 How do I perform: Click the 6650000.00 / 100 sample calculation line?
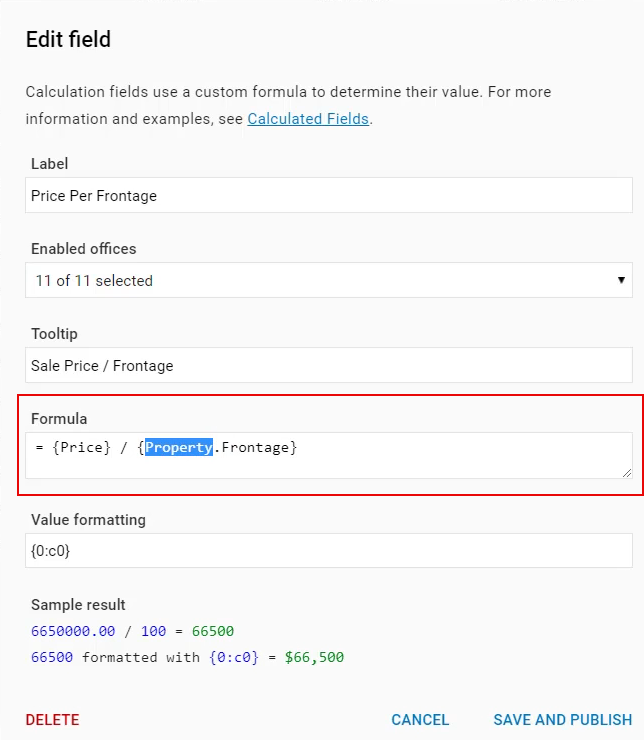[x=133, y=631]
